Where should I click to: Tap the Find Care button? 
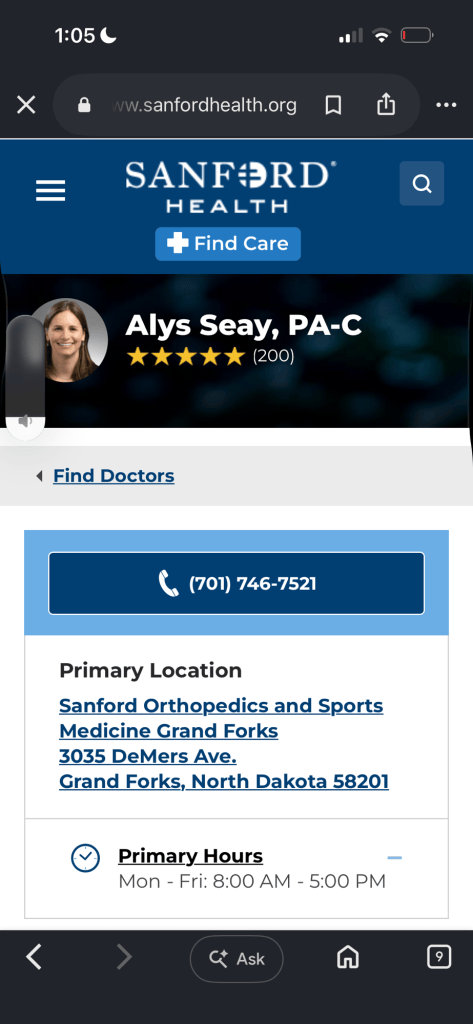click(228, 244)
